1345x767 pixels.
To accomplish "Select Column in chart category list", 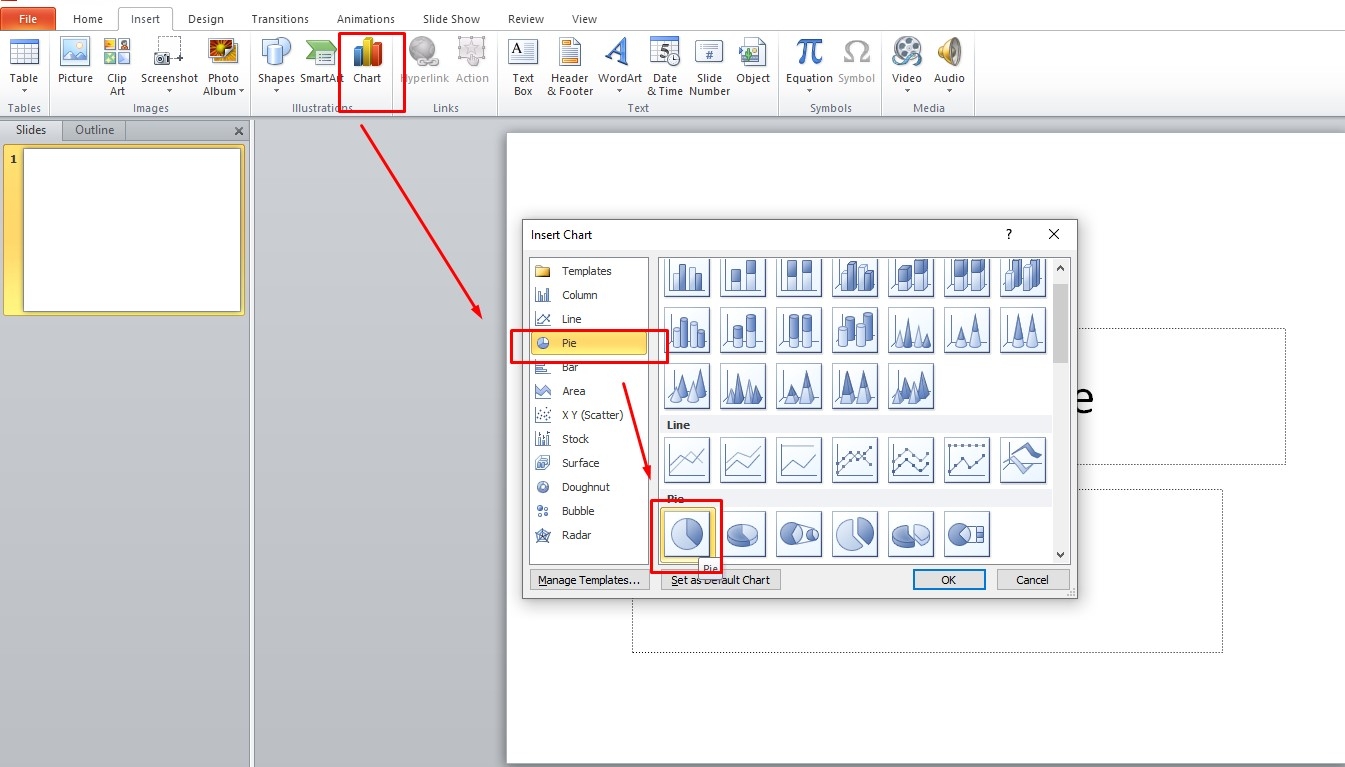I will point(589,295).
